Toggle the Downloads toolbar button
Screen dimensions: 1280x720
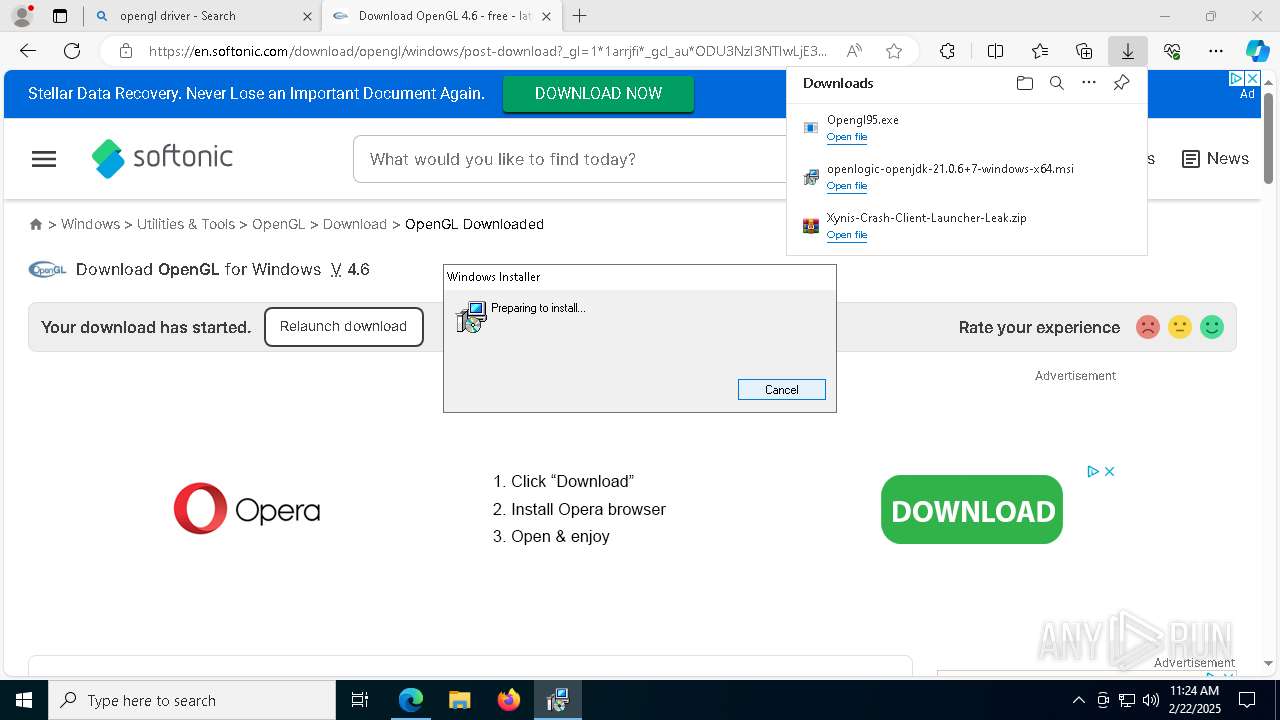point(1127,51)
